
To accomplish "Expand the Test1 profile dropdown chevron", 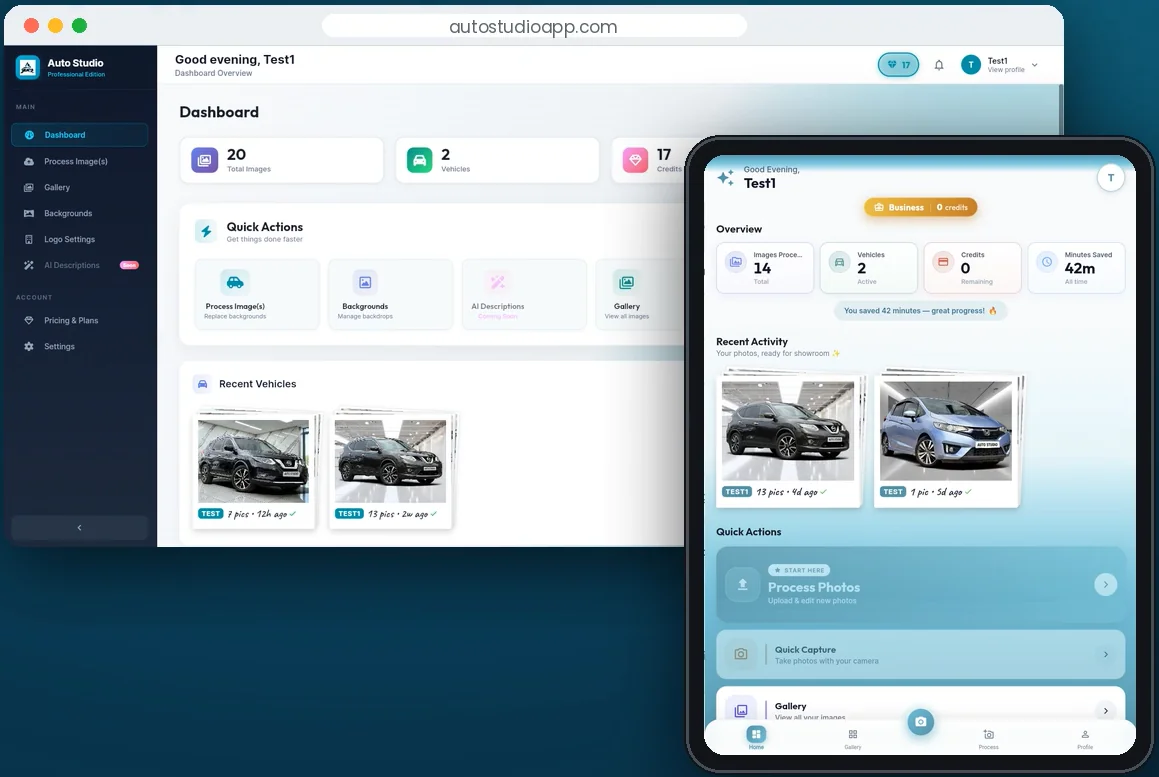I will click(1035, 65).
